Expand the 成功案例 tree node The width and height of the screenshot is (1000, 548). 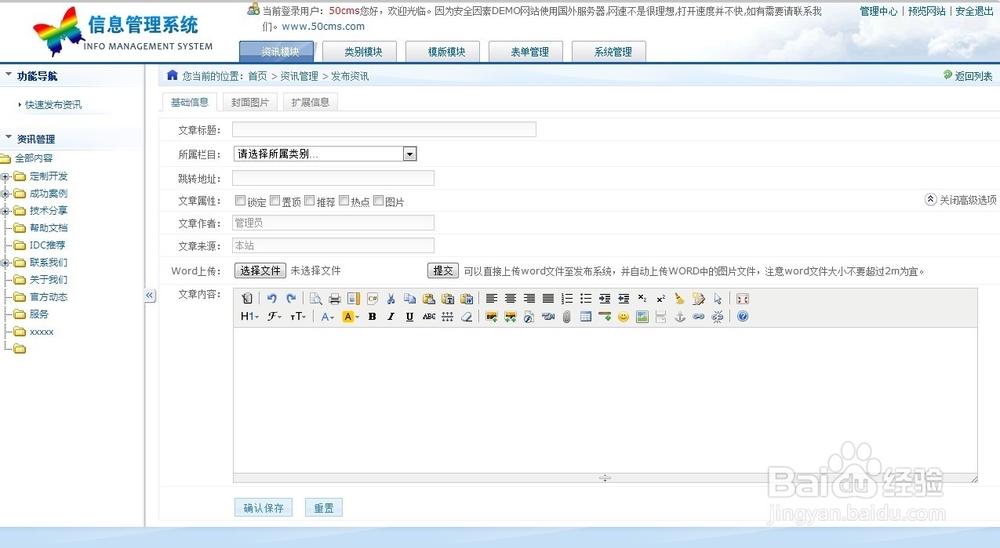pyautogui.click(x=5, y=194)
